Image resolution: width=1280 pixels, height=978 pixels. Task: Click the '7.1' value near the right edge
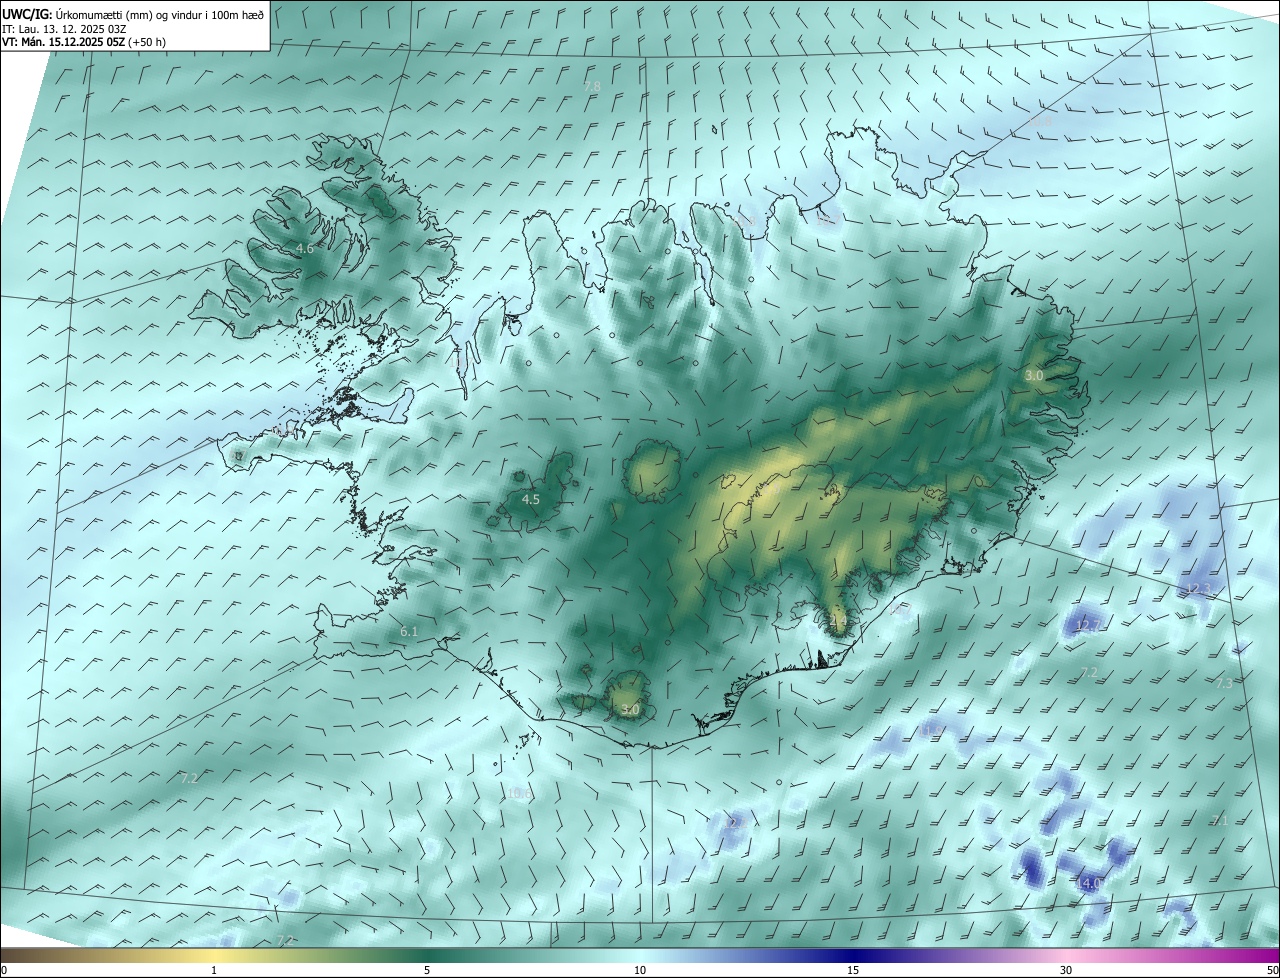(x=1219, y=820)
